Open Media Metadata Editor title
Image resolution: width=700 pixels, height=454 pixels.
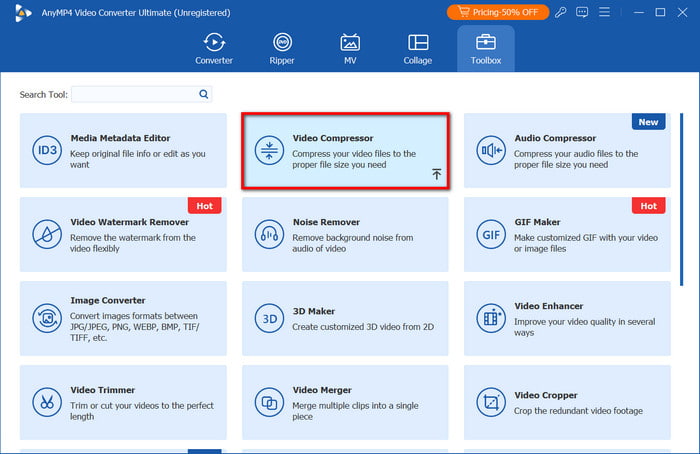tap(120, 138)
